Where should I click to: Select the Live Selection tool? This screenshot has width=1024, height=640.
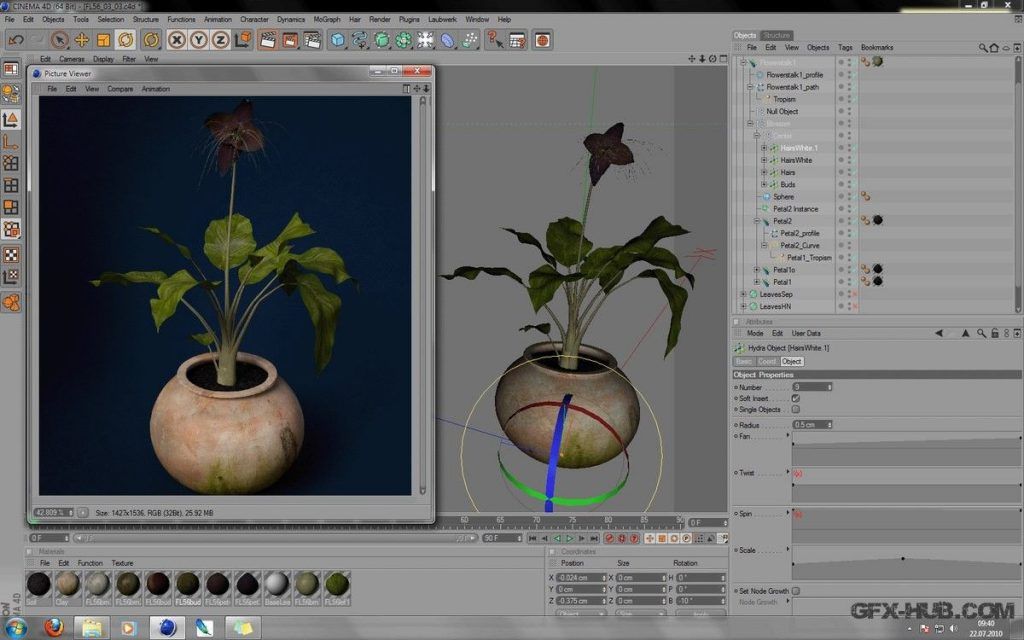[x=59, y=40]
